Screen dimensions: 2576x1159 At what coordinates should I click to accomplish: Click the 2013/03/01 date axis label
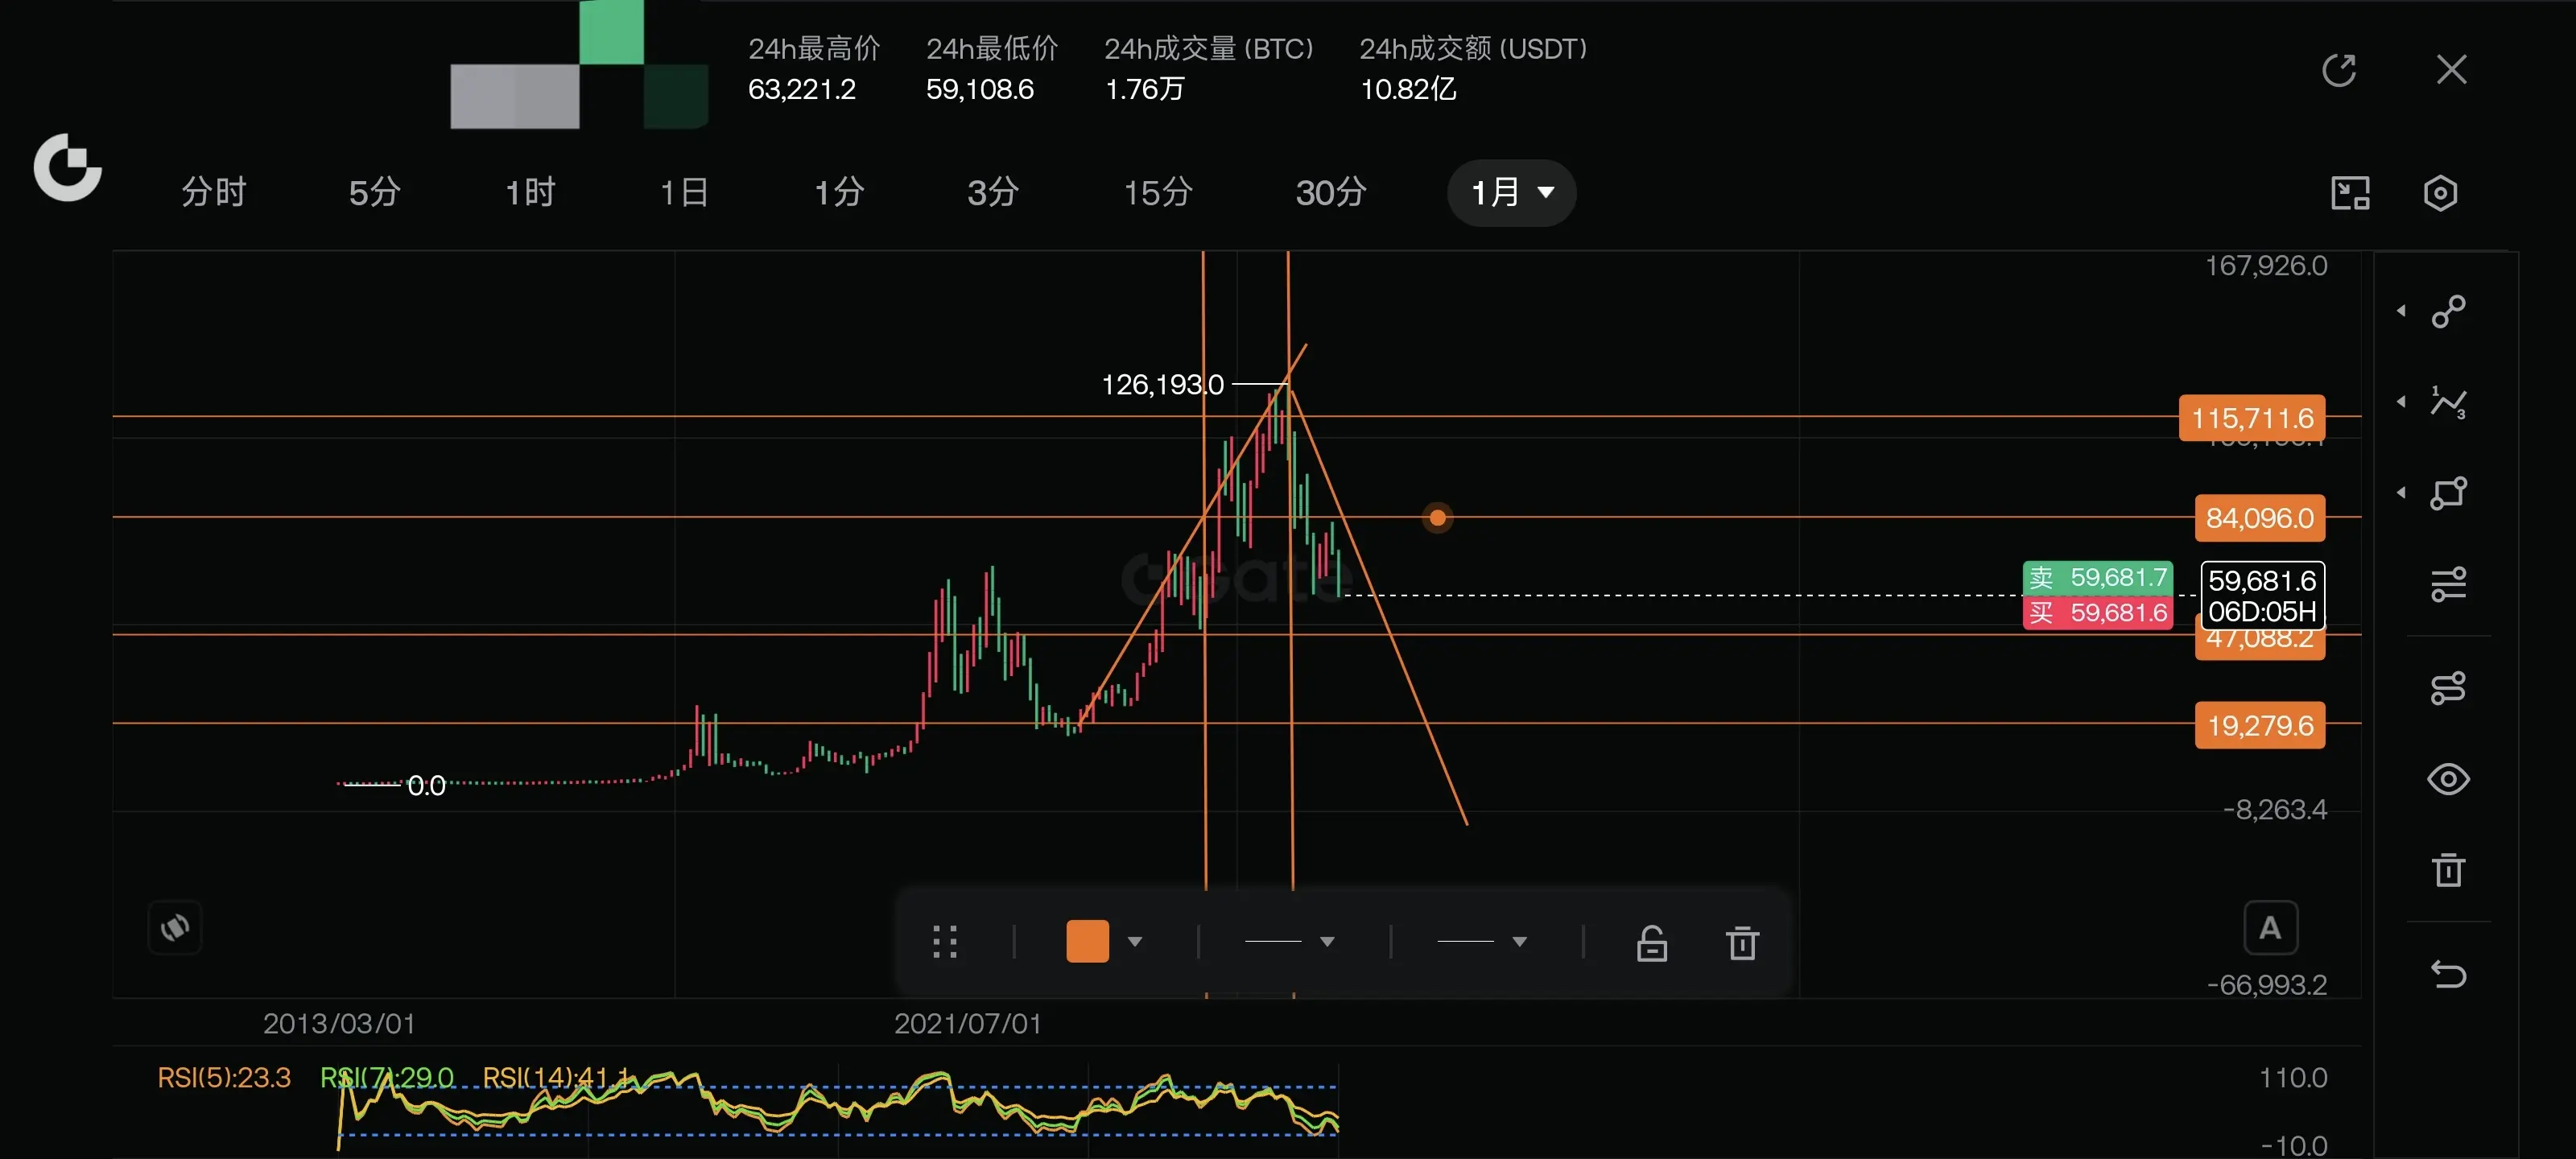(339, 1024)
